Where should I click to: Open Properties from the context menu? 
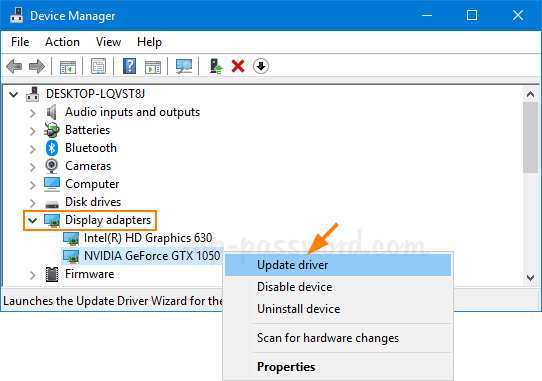coord(338,366)
